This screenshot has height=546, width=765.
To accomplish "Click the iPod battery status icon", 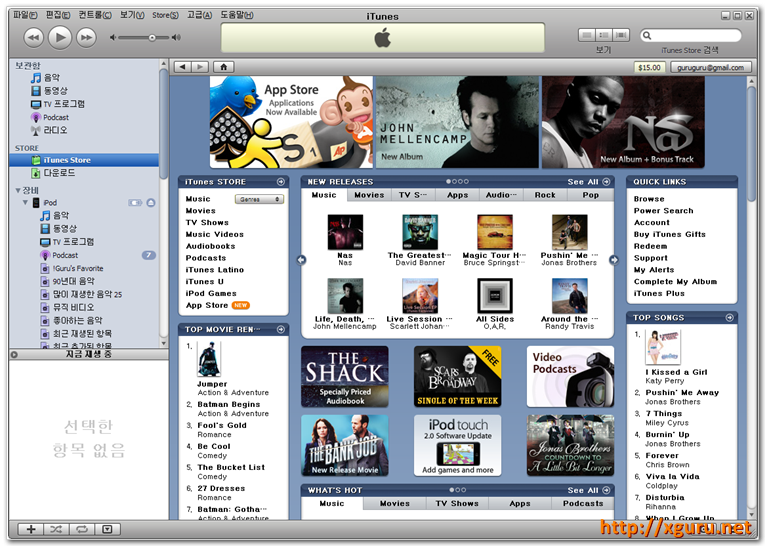I will pos(135,202).
